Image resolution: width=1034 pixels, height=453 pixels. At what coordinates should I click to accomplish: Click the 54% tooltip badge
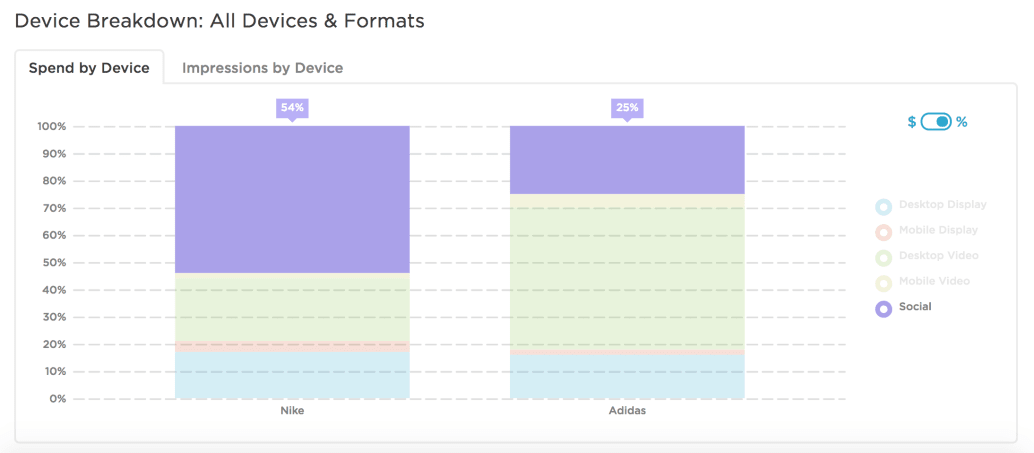(x=292, y=107)
